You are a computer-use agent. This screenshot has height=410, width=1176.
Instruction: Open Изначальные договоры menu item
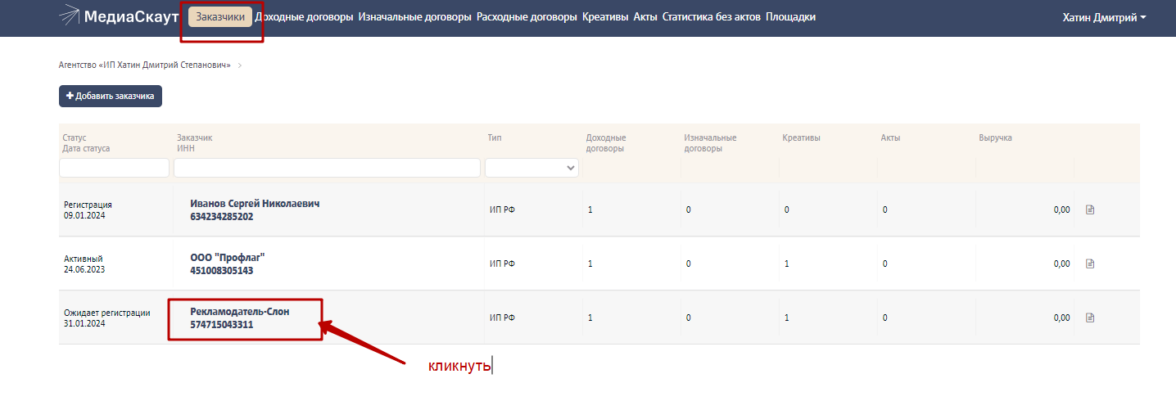tap(414, 17)
